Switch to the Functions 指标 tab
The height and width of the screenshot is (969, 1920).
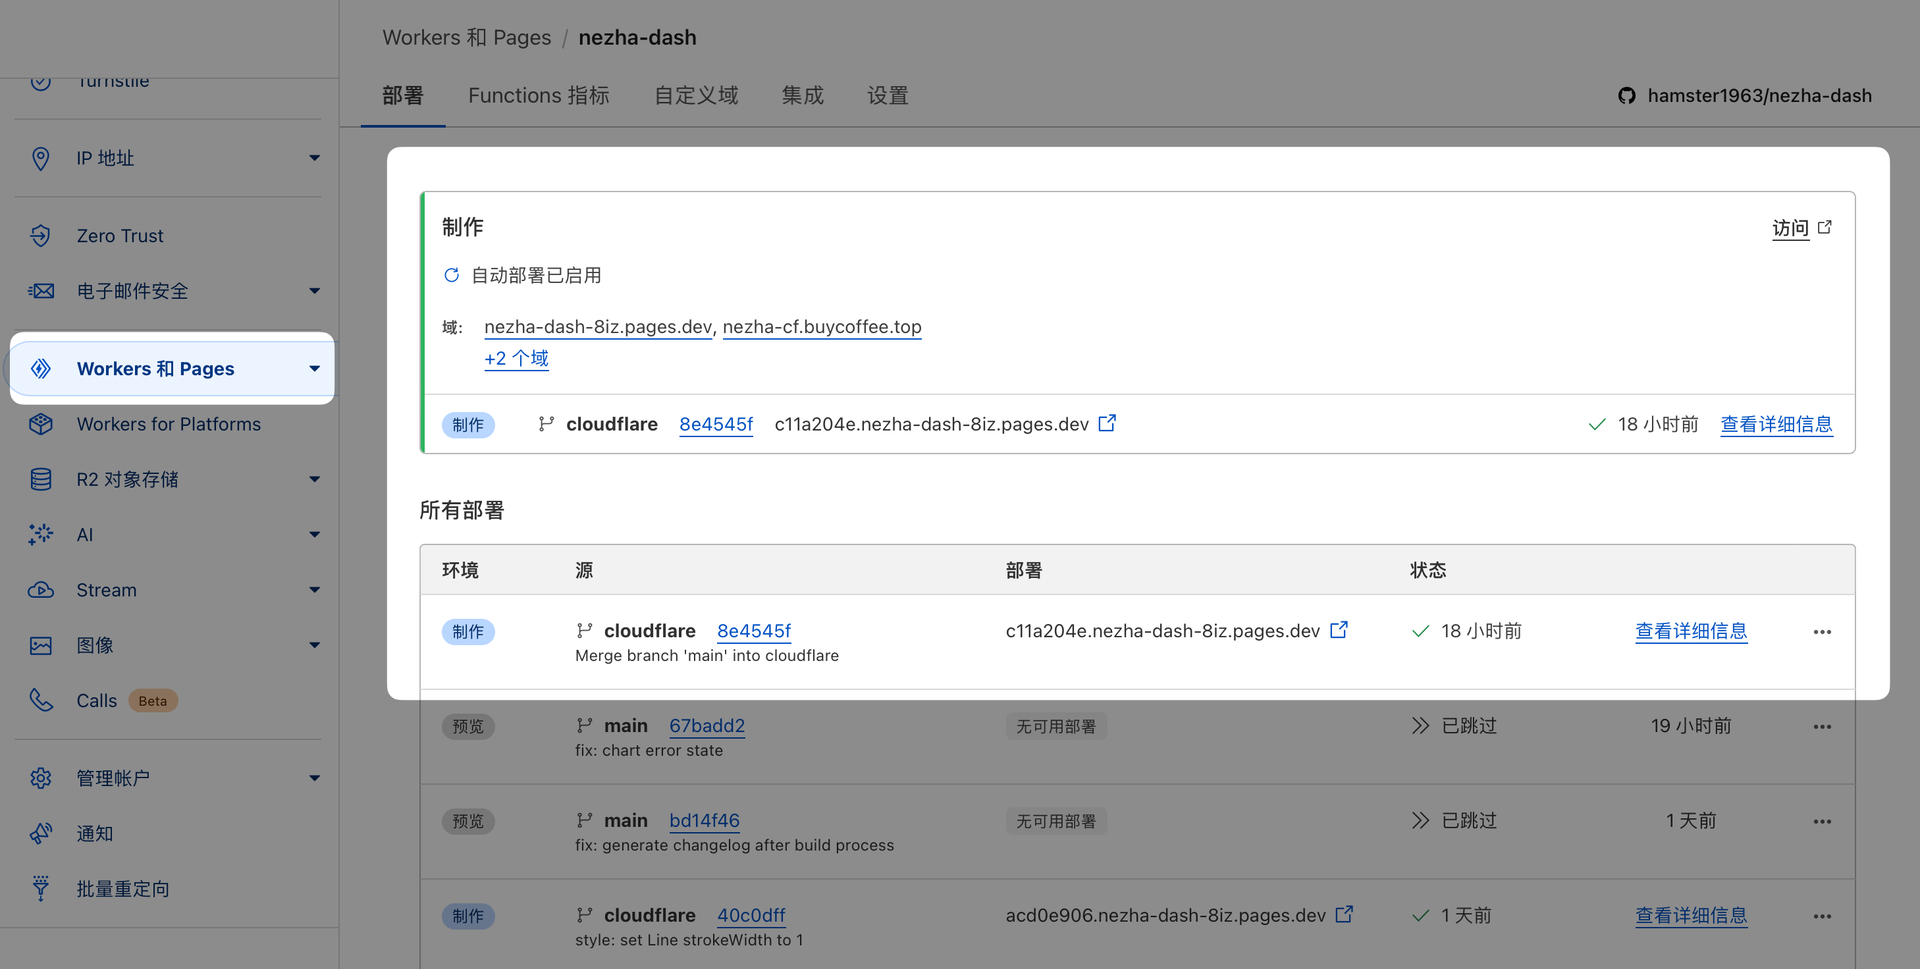click(538, 96)
